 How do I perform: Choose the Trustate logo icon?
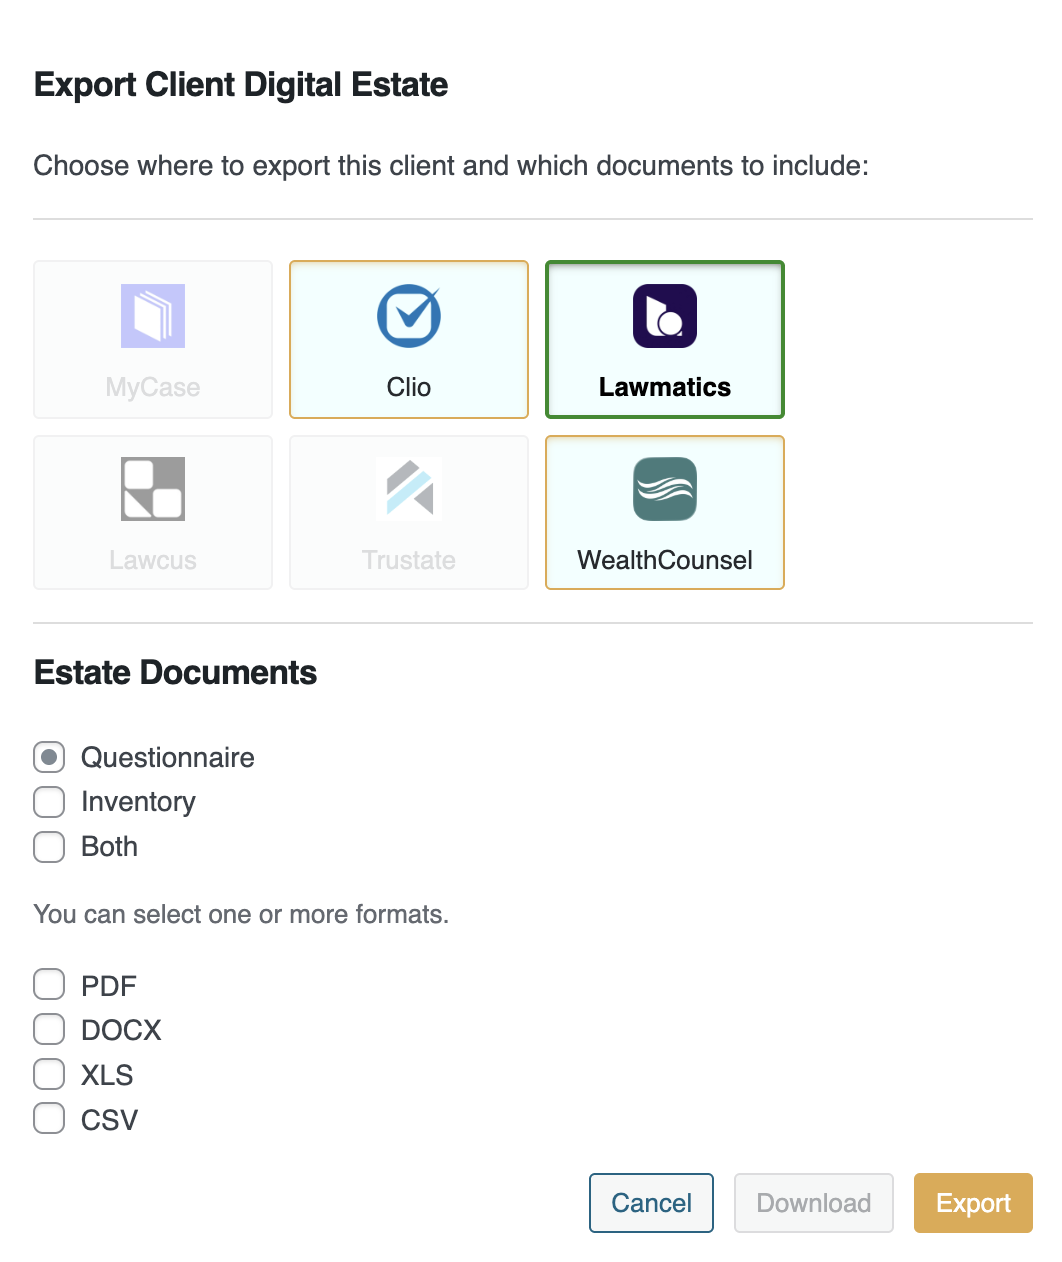coord(409,489)
